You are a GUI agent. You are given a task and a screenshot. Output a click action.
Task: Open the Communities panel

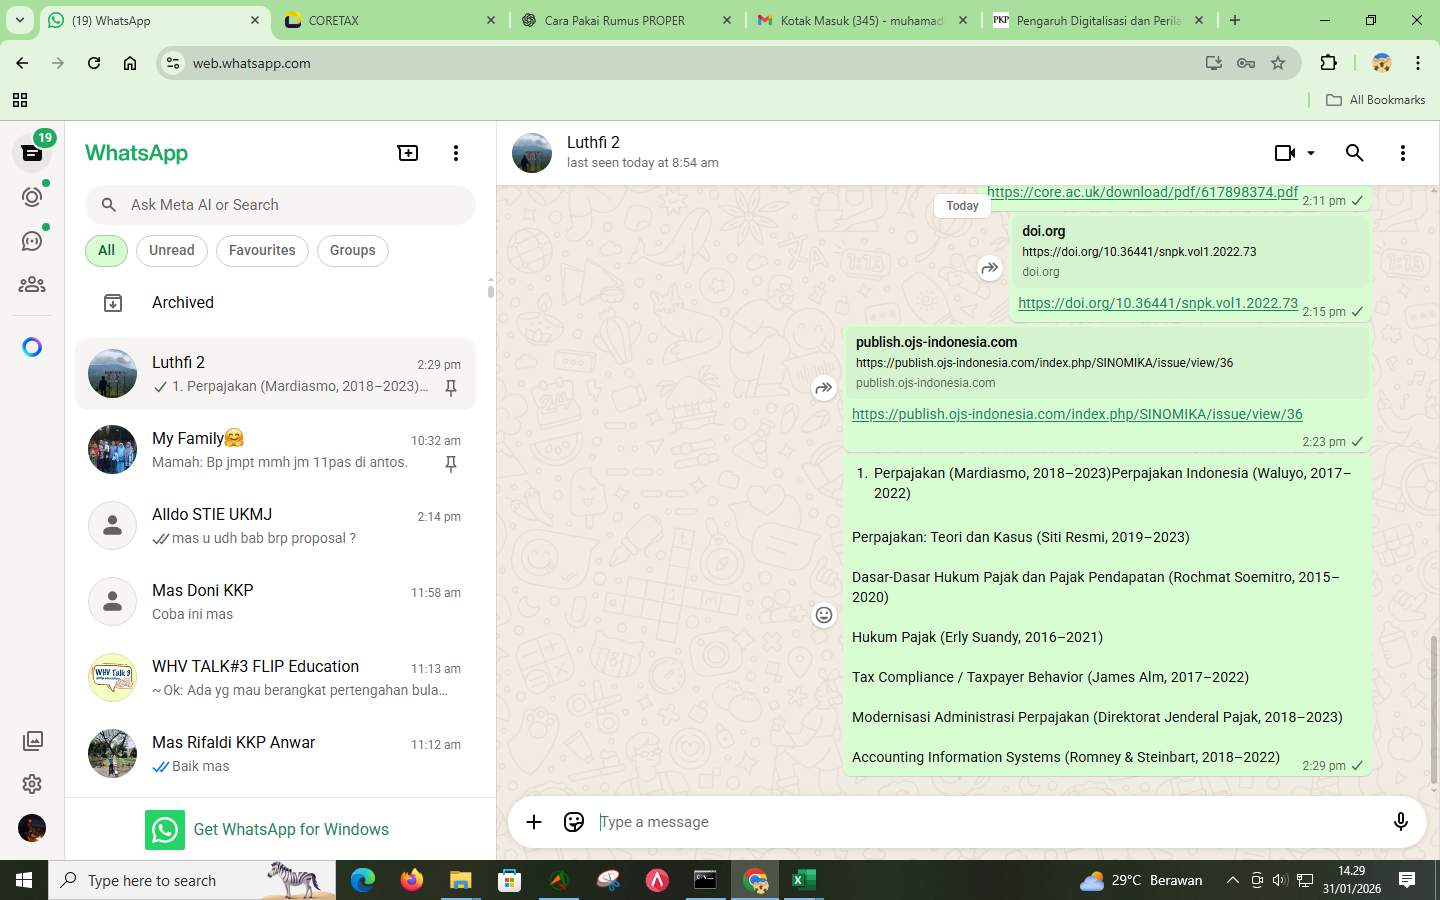click(31, 283)
